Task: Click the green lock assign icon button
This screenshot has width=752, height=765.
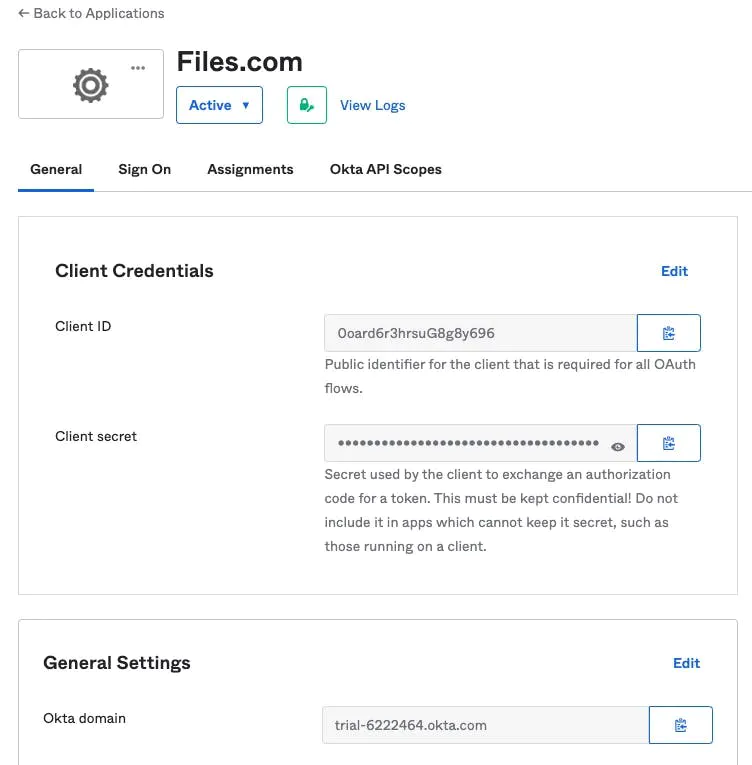Action: pyautogui.click(x=306, y=105)
